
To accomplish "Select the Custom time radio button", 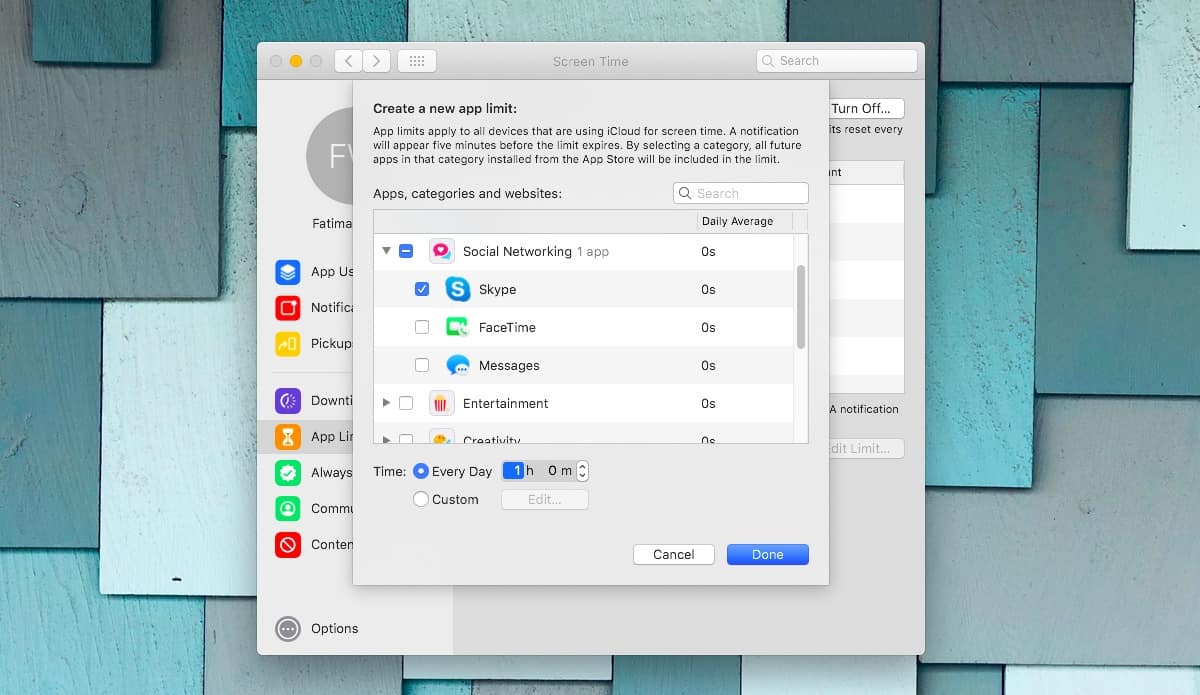I will pos(421,498).
